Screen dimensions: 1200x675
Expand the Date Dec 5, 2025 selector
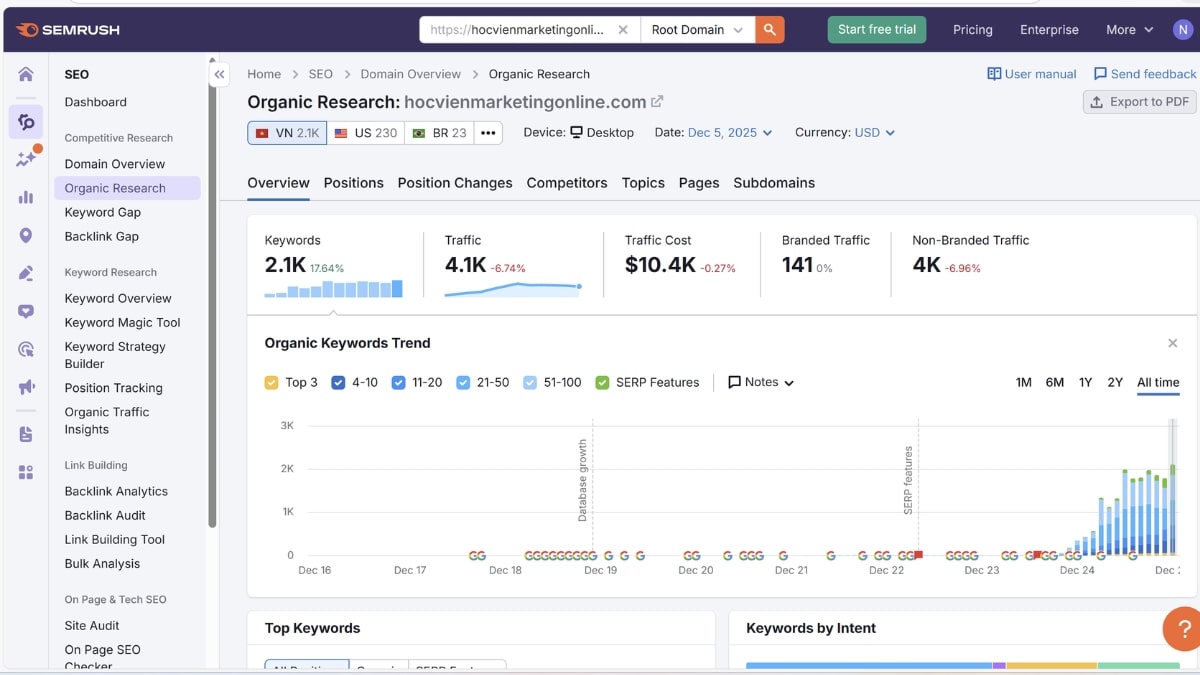720,132
